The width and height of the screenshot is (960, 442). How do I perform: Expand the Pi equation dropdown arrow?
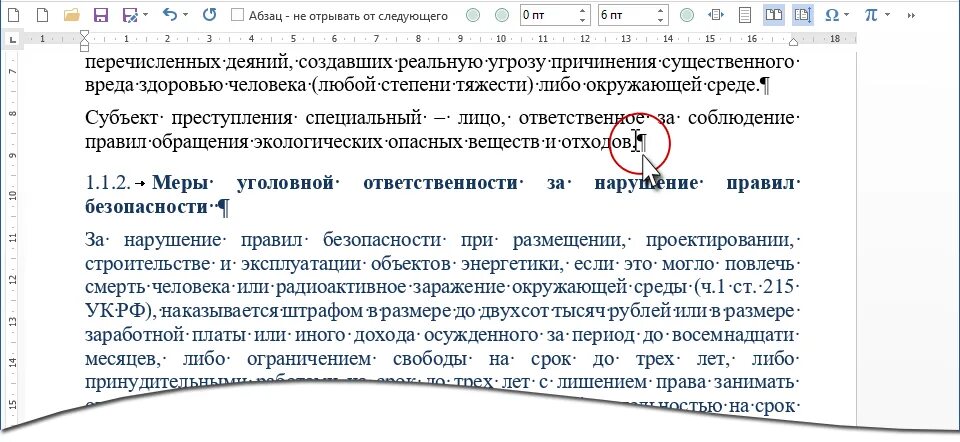click(887, 15)
